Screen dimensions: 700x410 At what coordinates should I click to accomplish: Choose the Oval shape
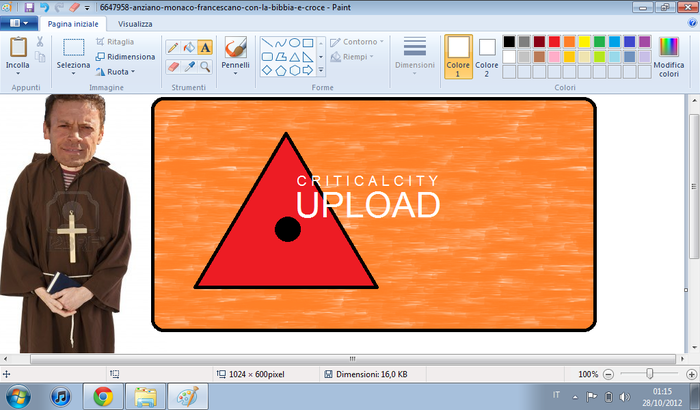(294, 43)
